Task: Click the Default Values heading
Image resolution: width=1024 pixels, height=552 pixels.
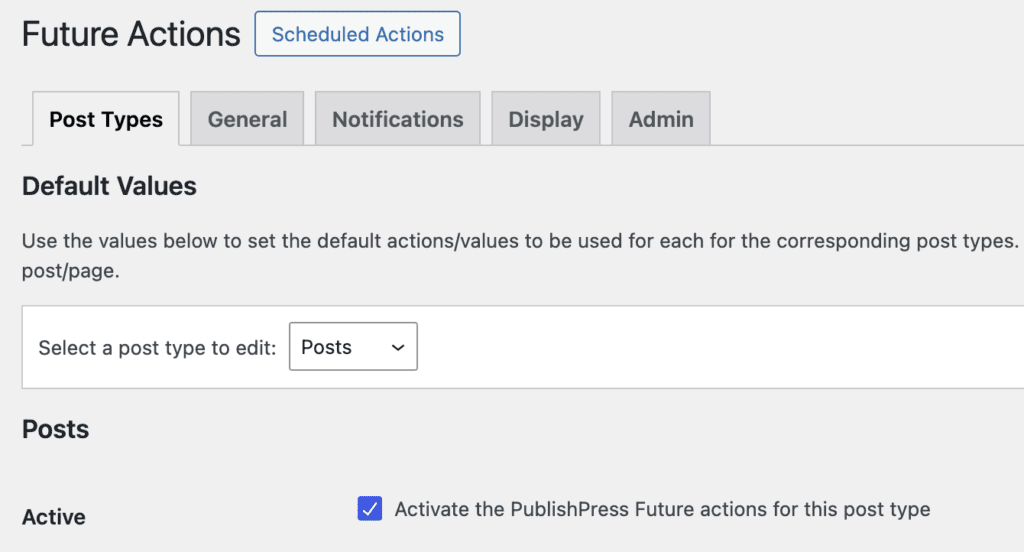Action: coord(109,186)
